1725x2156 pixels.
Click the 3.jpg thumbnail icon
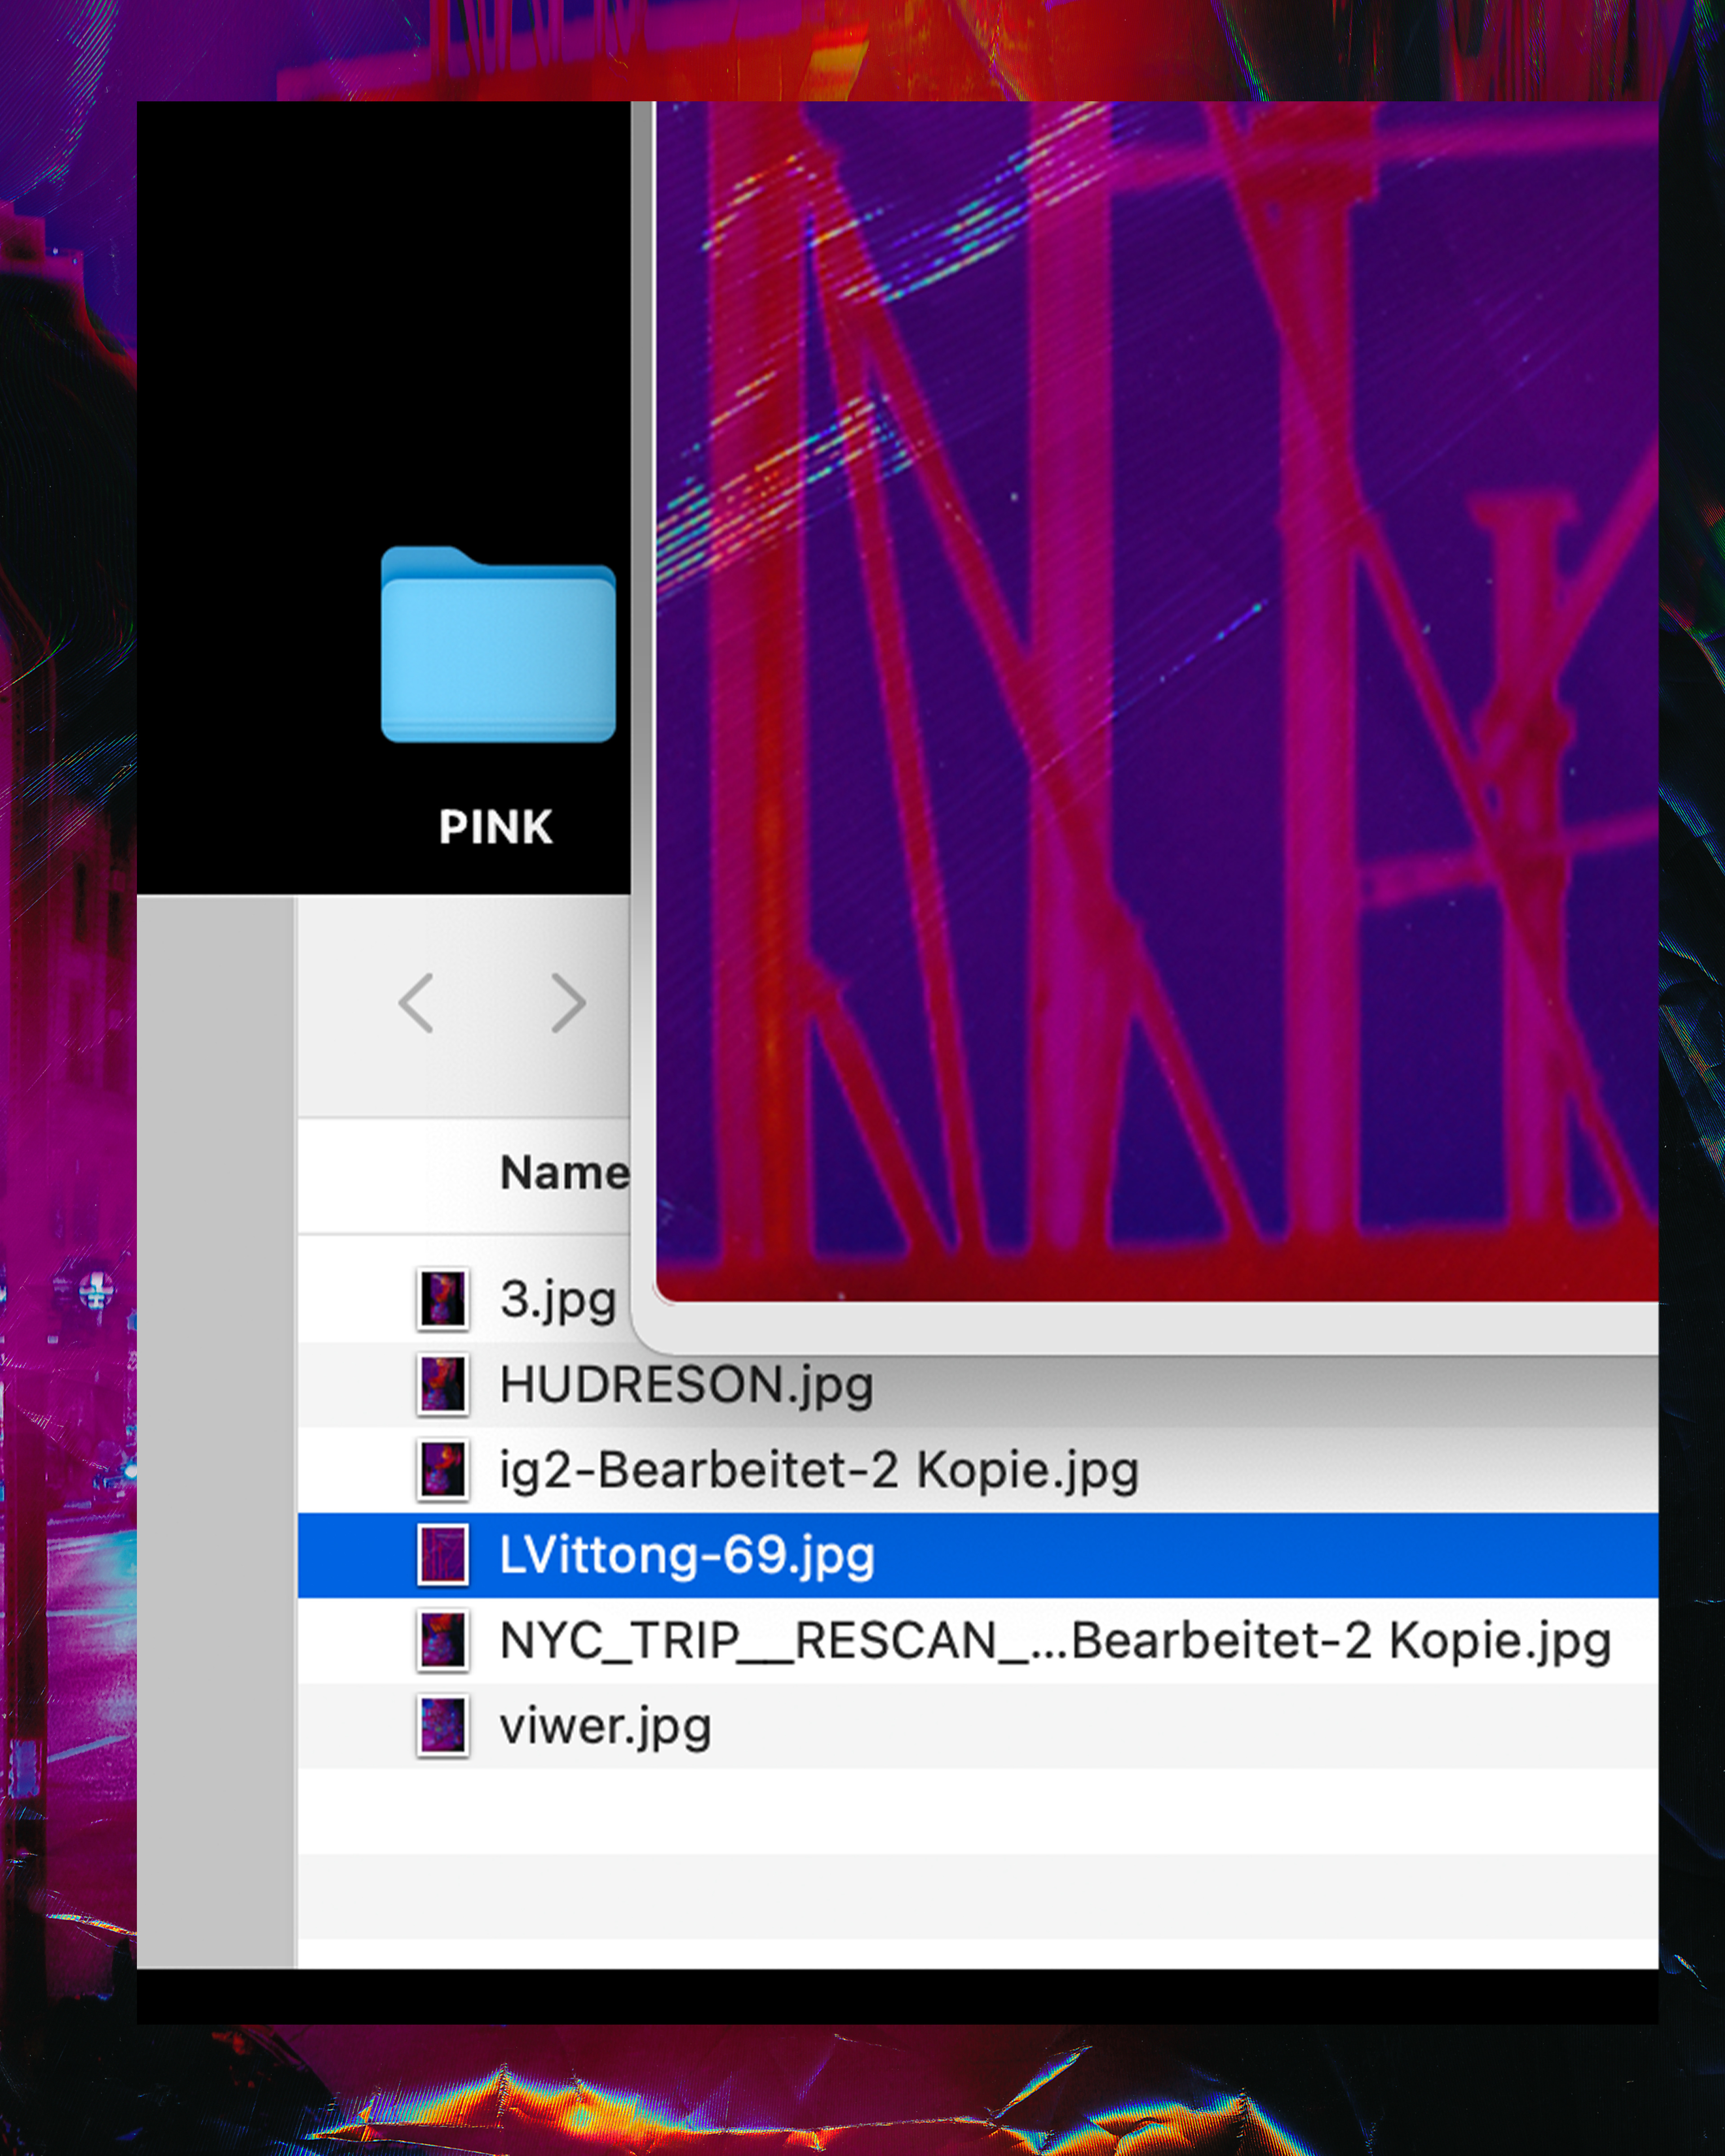(x=442, y=1299)
